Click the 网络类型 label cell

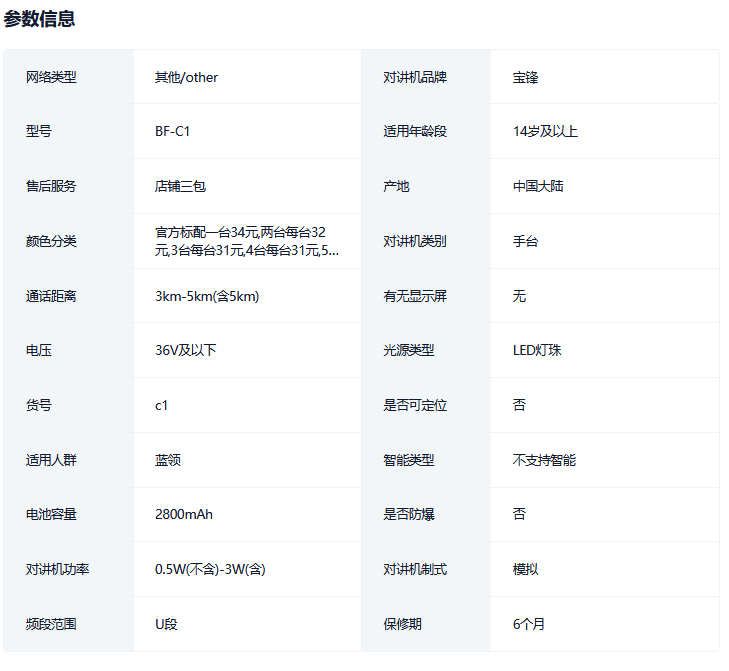point(51,77)
